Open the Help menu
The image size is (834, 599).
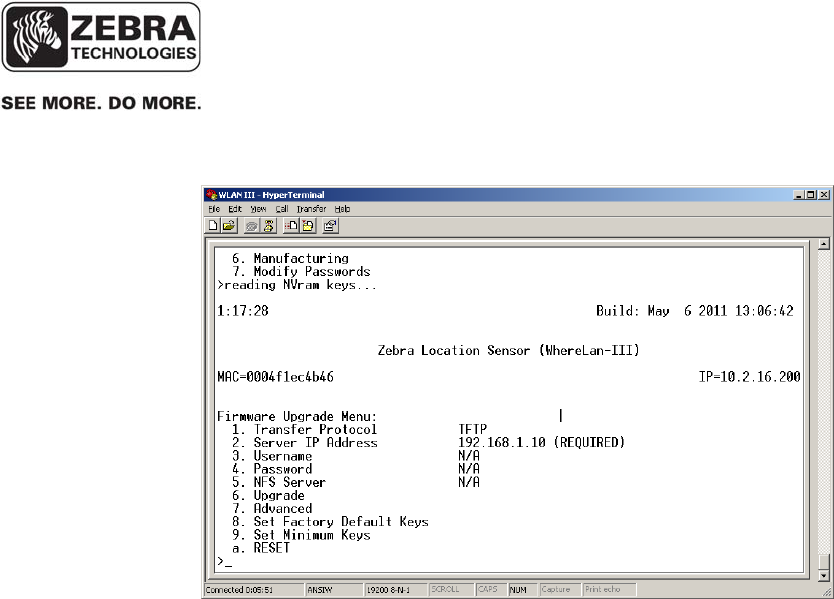click(x=342, y=209)
